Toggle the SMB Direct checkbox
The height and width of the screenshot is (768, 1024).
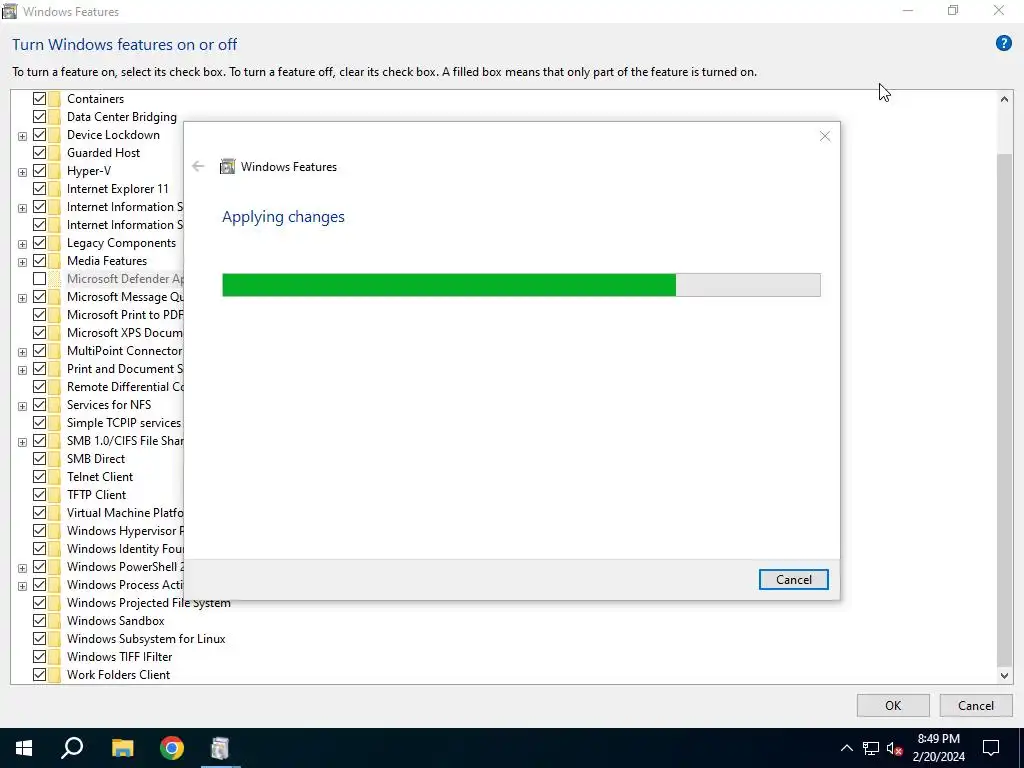pyautogui.click(x=39, y=459)
